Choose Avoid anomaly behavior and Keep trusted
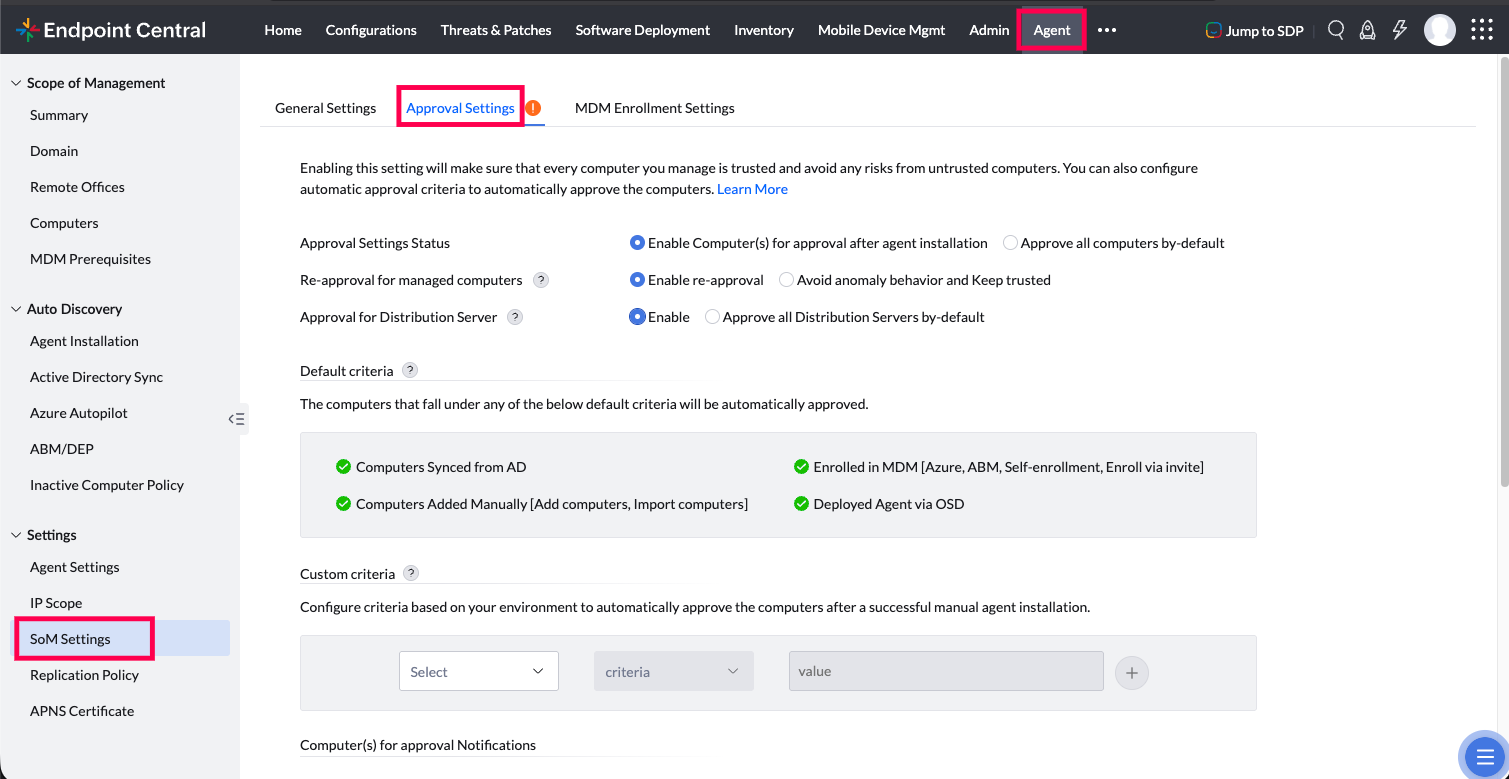This screenshot has width=1509, height=779. click(x=786, y=280)
